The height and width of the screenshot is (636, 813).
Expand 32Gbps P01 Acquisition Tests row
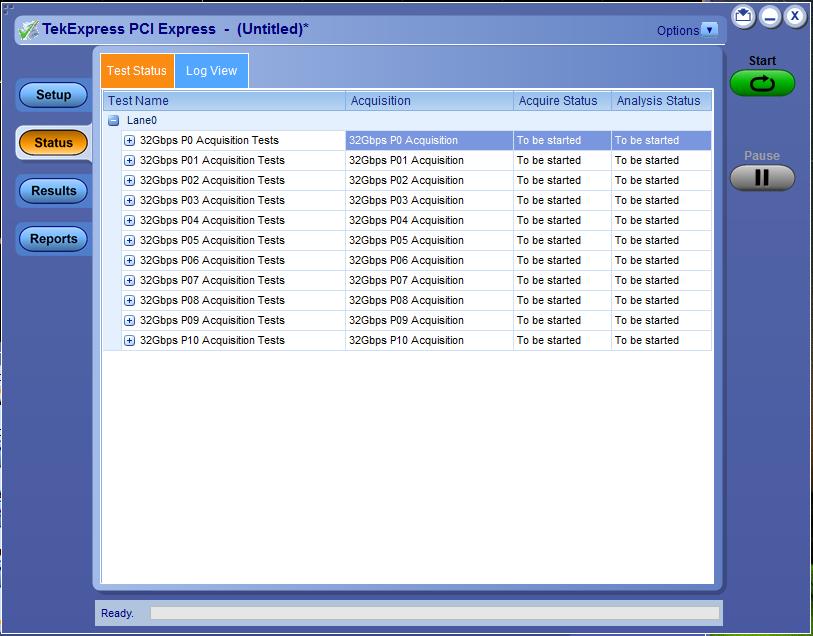click(x=130, y=161)
